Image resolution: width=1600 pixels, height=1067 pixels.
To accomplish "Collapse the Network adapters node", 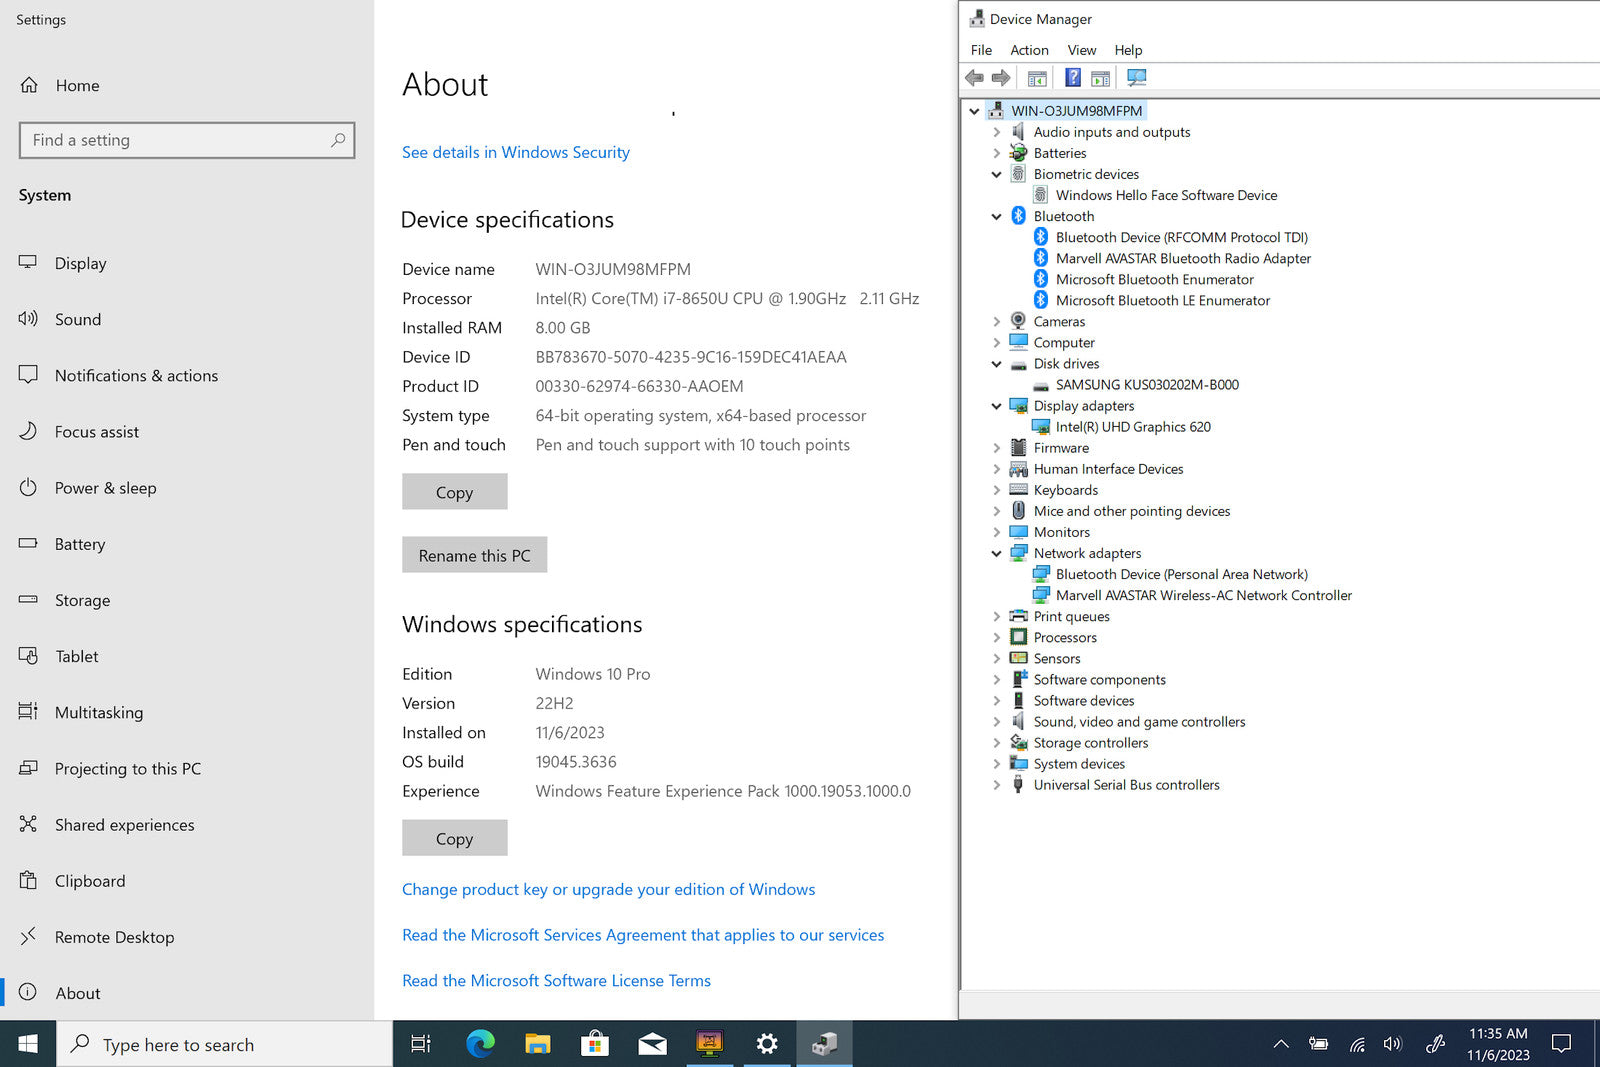I will [996, 553].
